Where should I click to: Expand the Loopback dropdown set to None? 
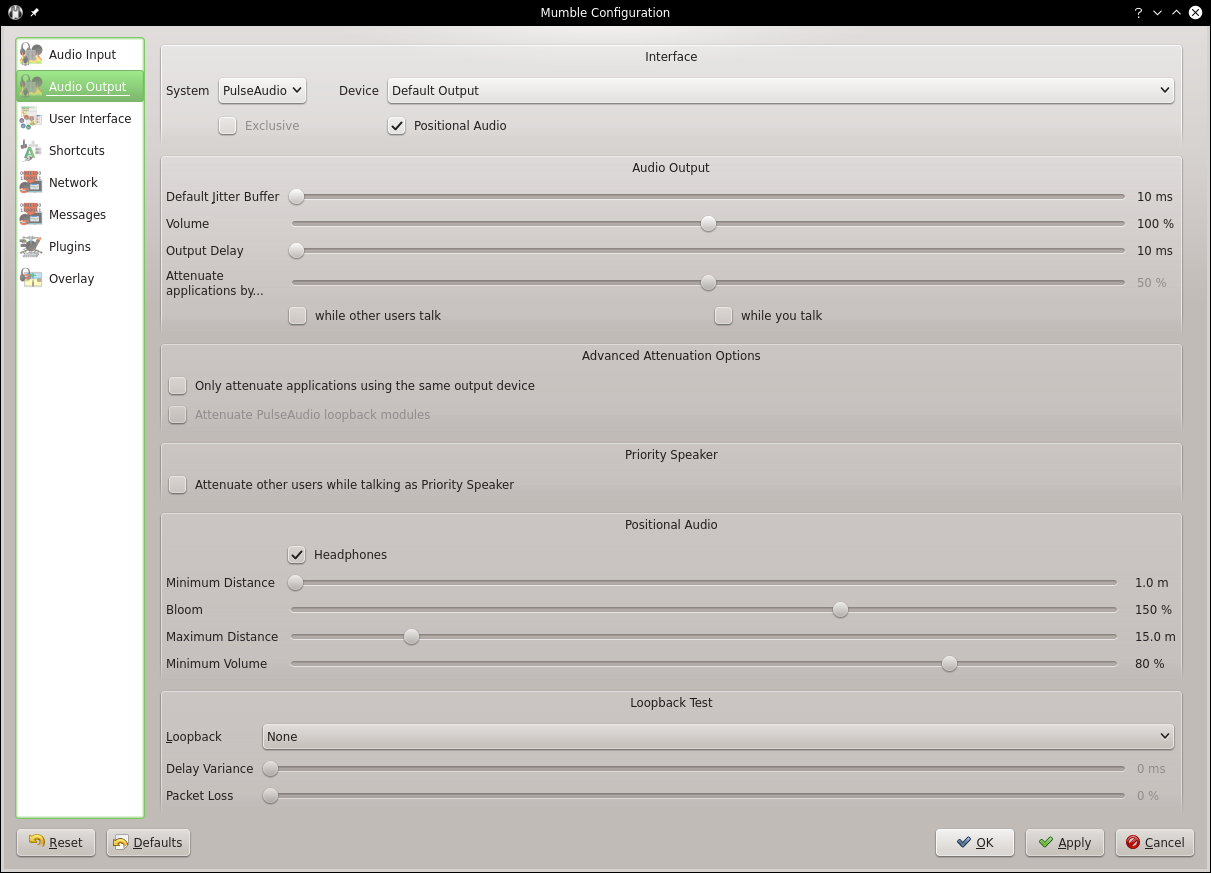pos(719,736)
